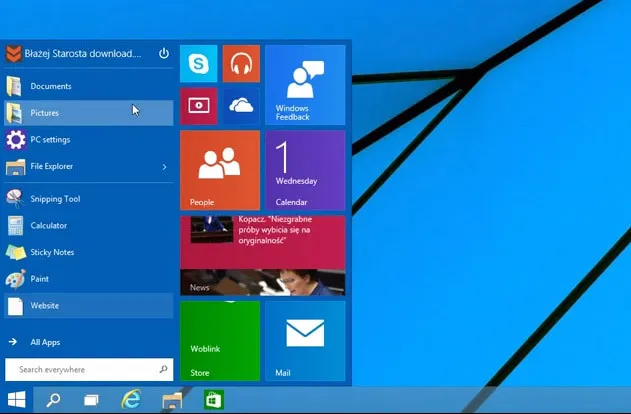Select Documents in the Start menu

pyautogui.click(x=50, y=87)
